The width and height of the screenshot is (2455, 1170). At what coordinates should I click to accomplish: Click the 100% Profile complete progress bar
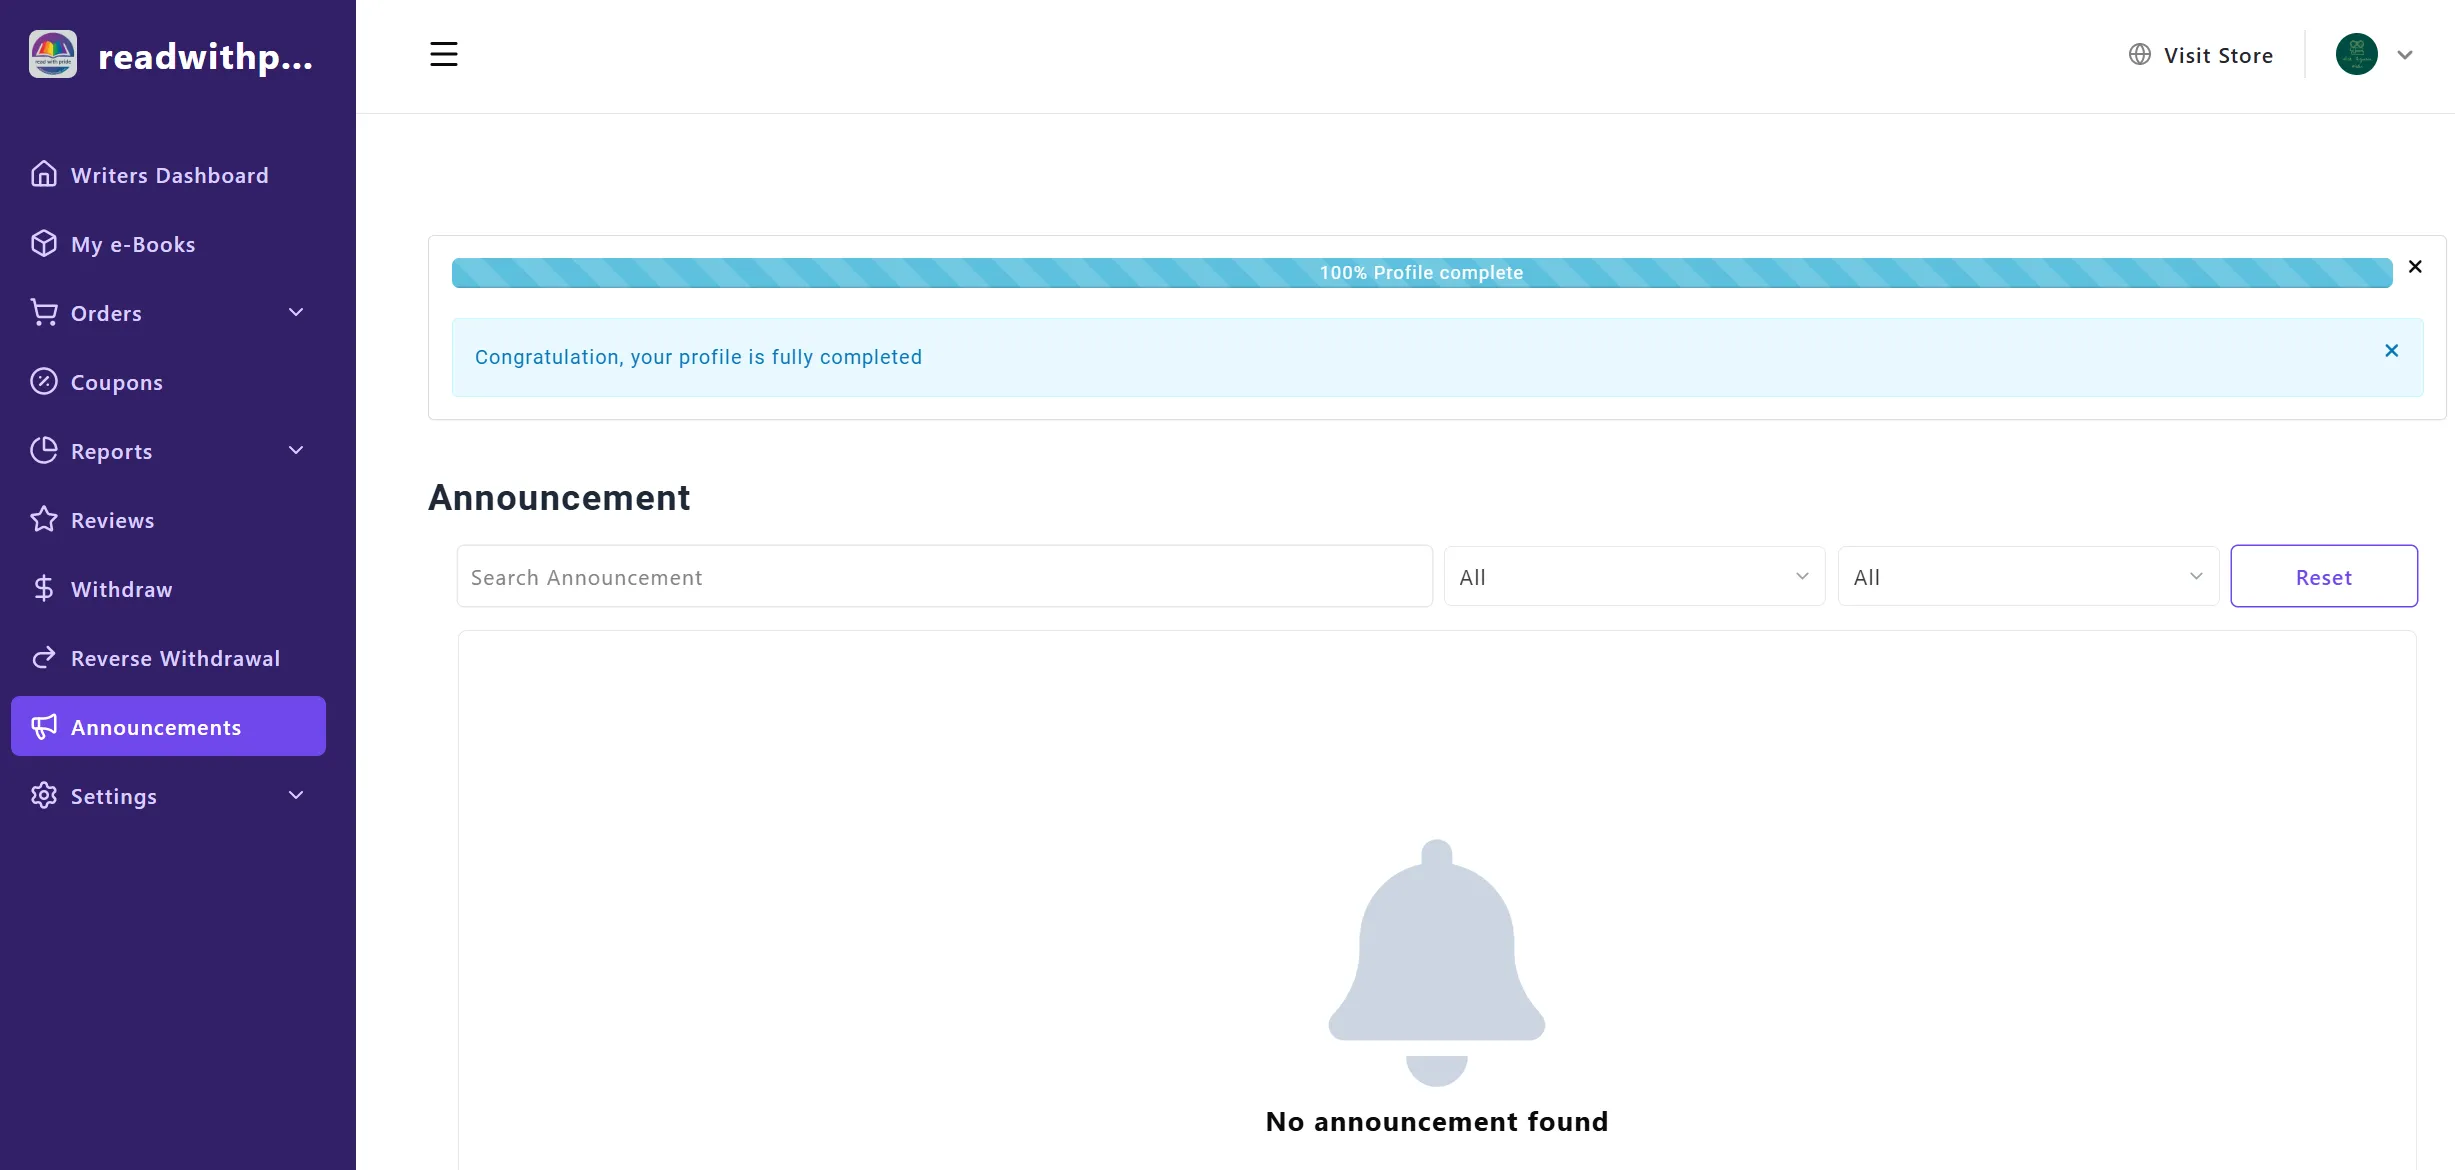[x=1421, y=273]
